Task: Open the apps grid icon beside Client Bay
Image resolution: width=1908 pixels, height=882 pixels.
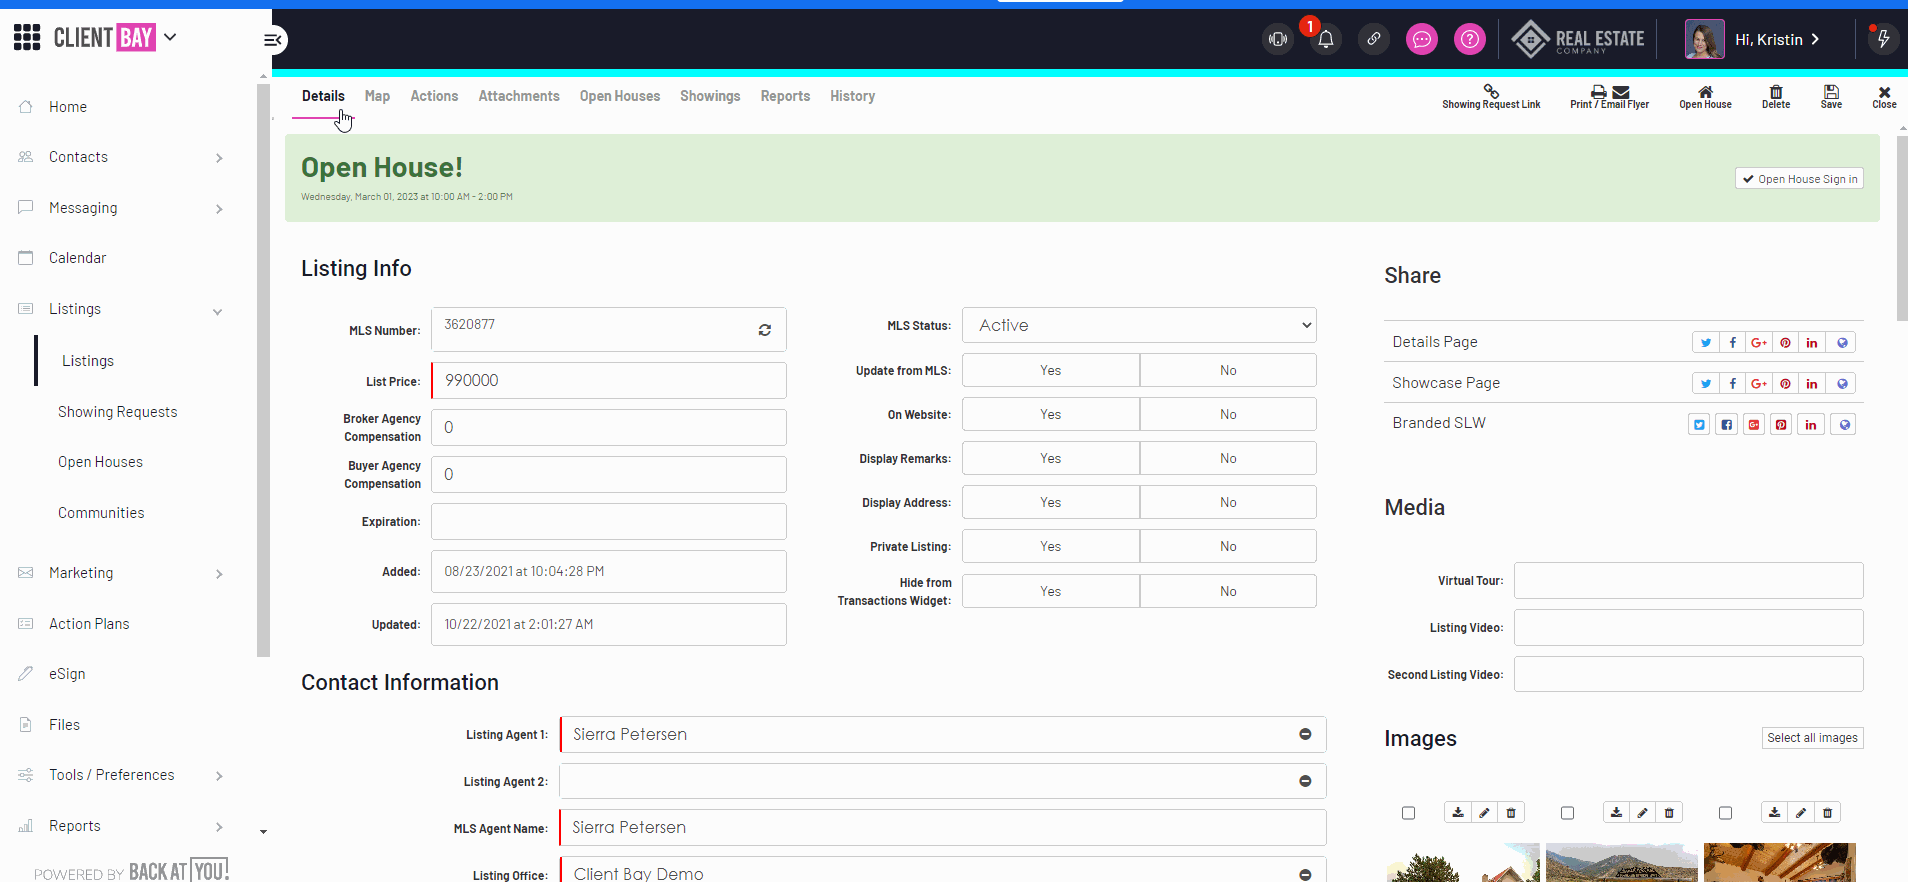Action: pyautogui.click(x=27, y=38)
